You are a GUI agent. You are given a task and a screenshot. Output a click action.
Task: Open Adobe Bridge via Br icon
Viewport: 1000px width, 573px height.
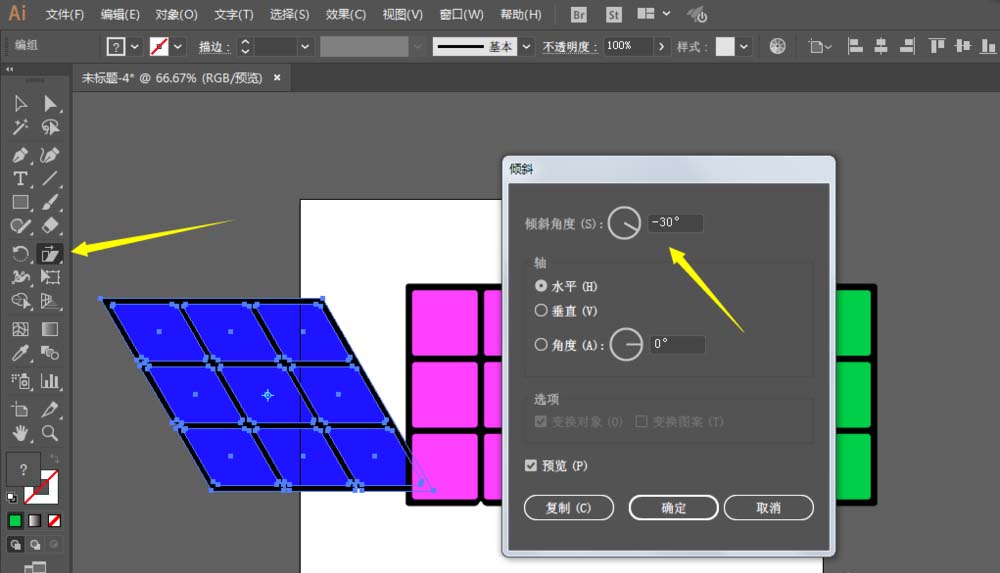pos(578,15)
